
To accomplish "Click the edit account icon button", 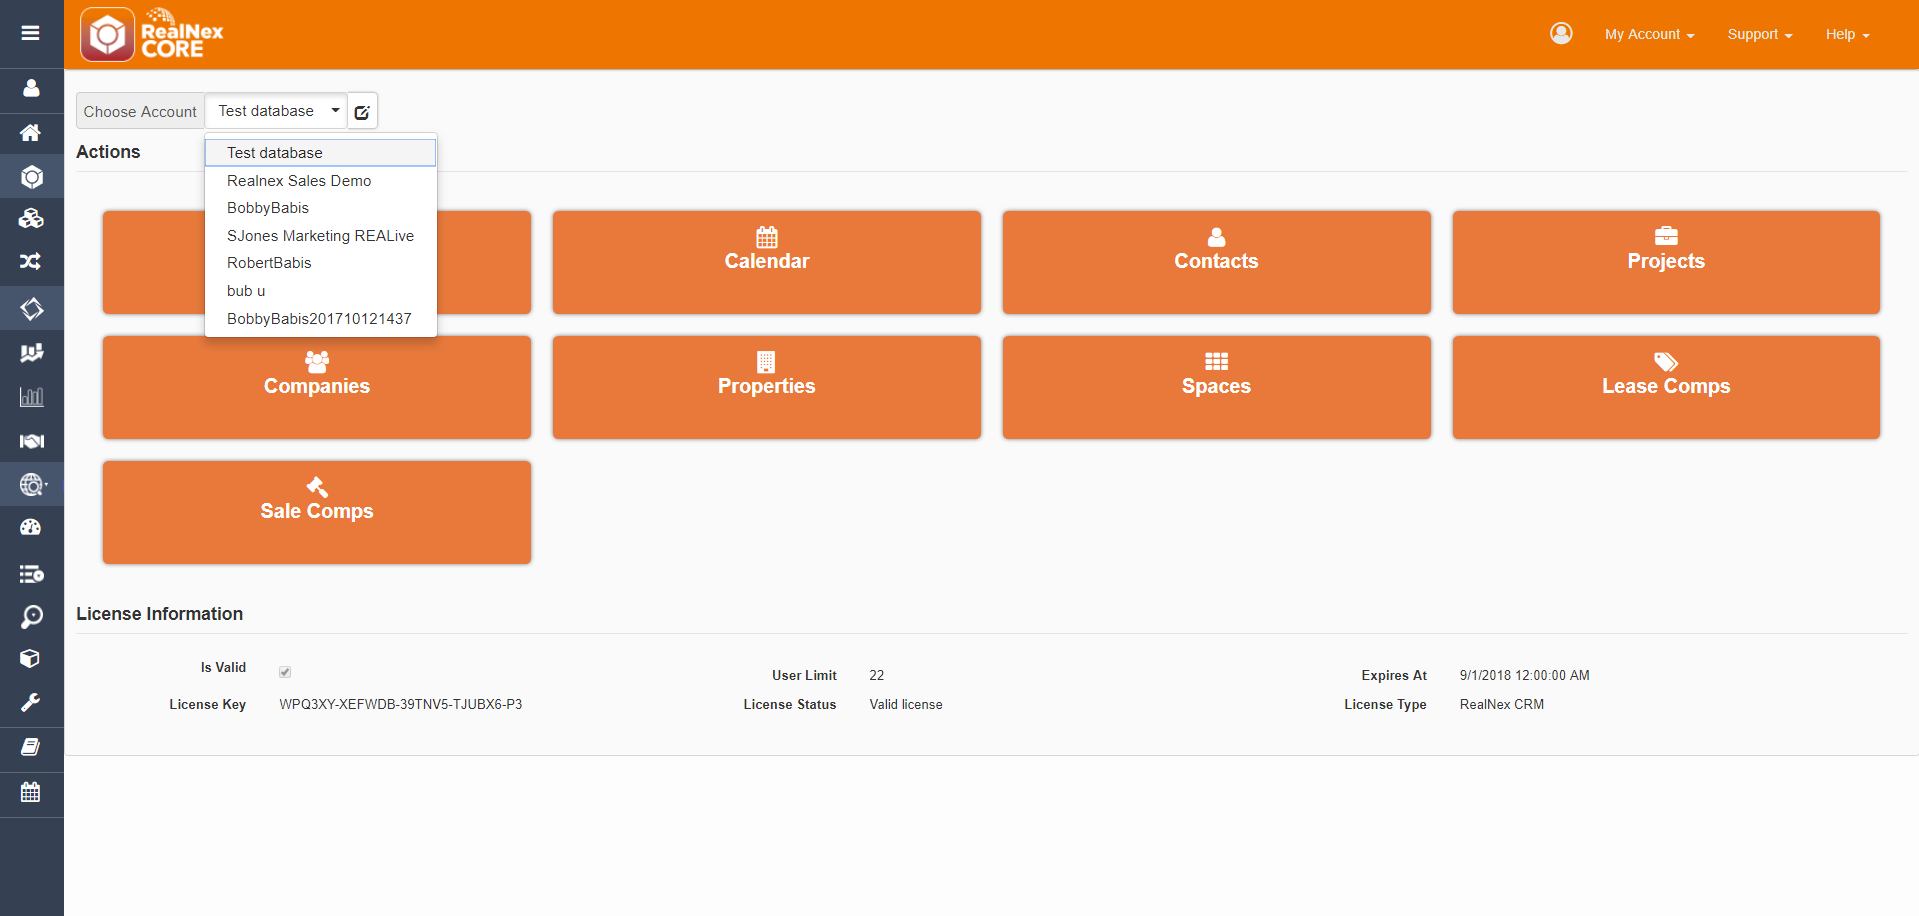I will click(362, 111).
